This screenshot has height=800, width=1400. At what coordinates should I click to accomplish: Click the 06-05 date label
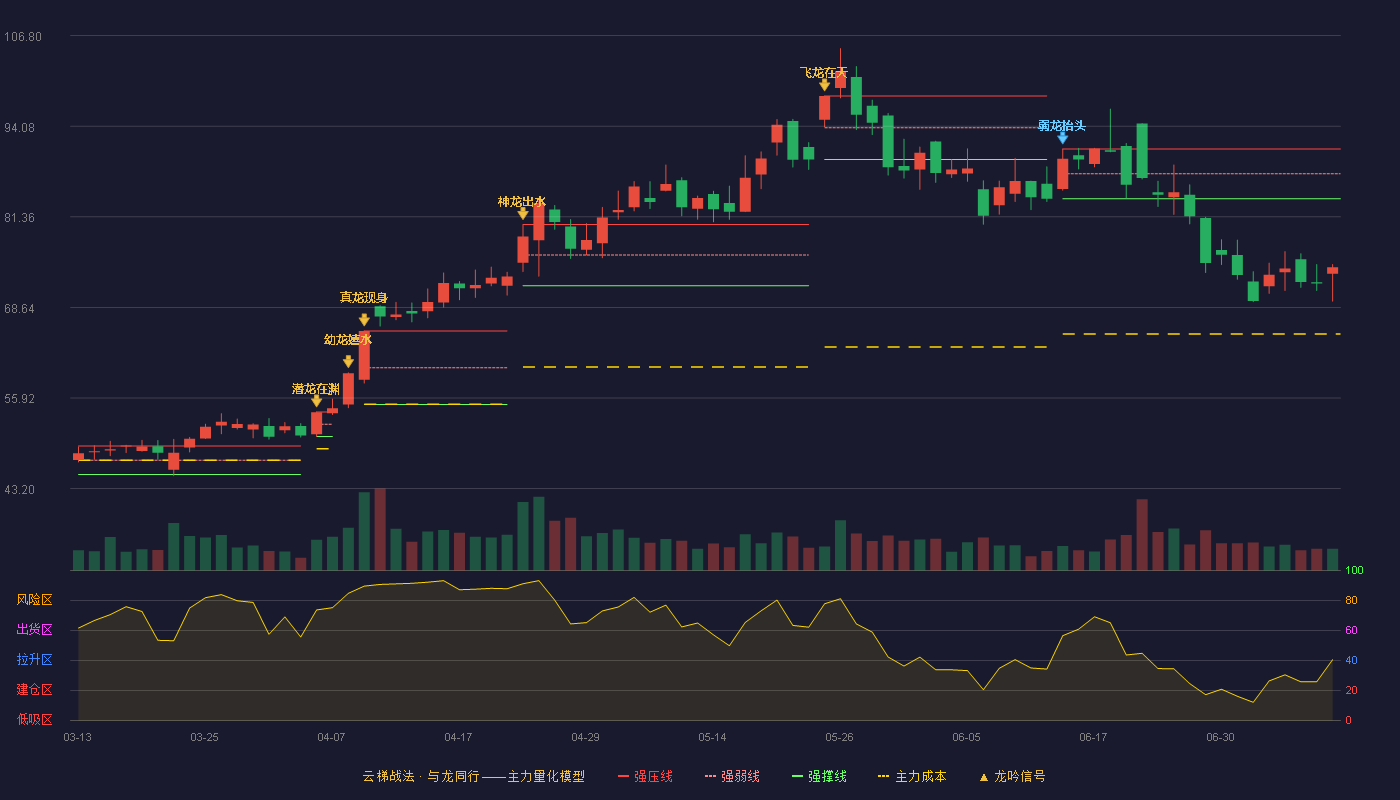pyautogui.click(x=967, y=737)
